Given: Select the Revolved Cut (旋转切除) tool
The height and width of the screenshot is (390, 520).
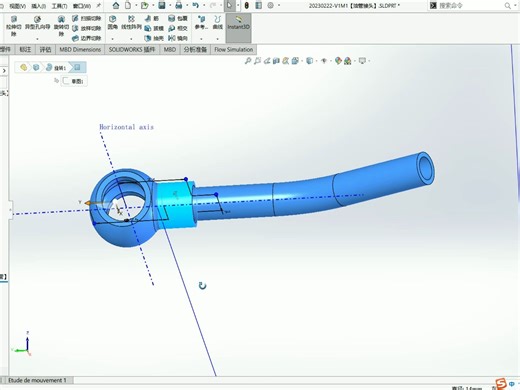Looking at the screenshot, I should tap(61, 26).
